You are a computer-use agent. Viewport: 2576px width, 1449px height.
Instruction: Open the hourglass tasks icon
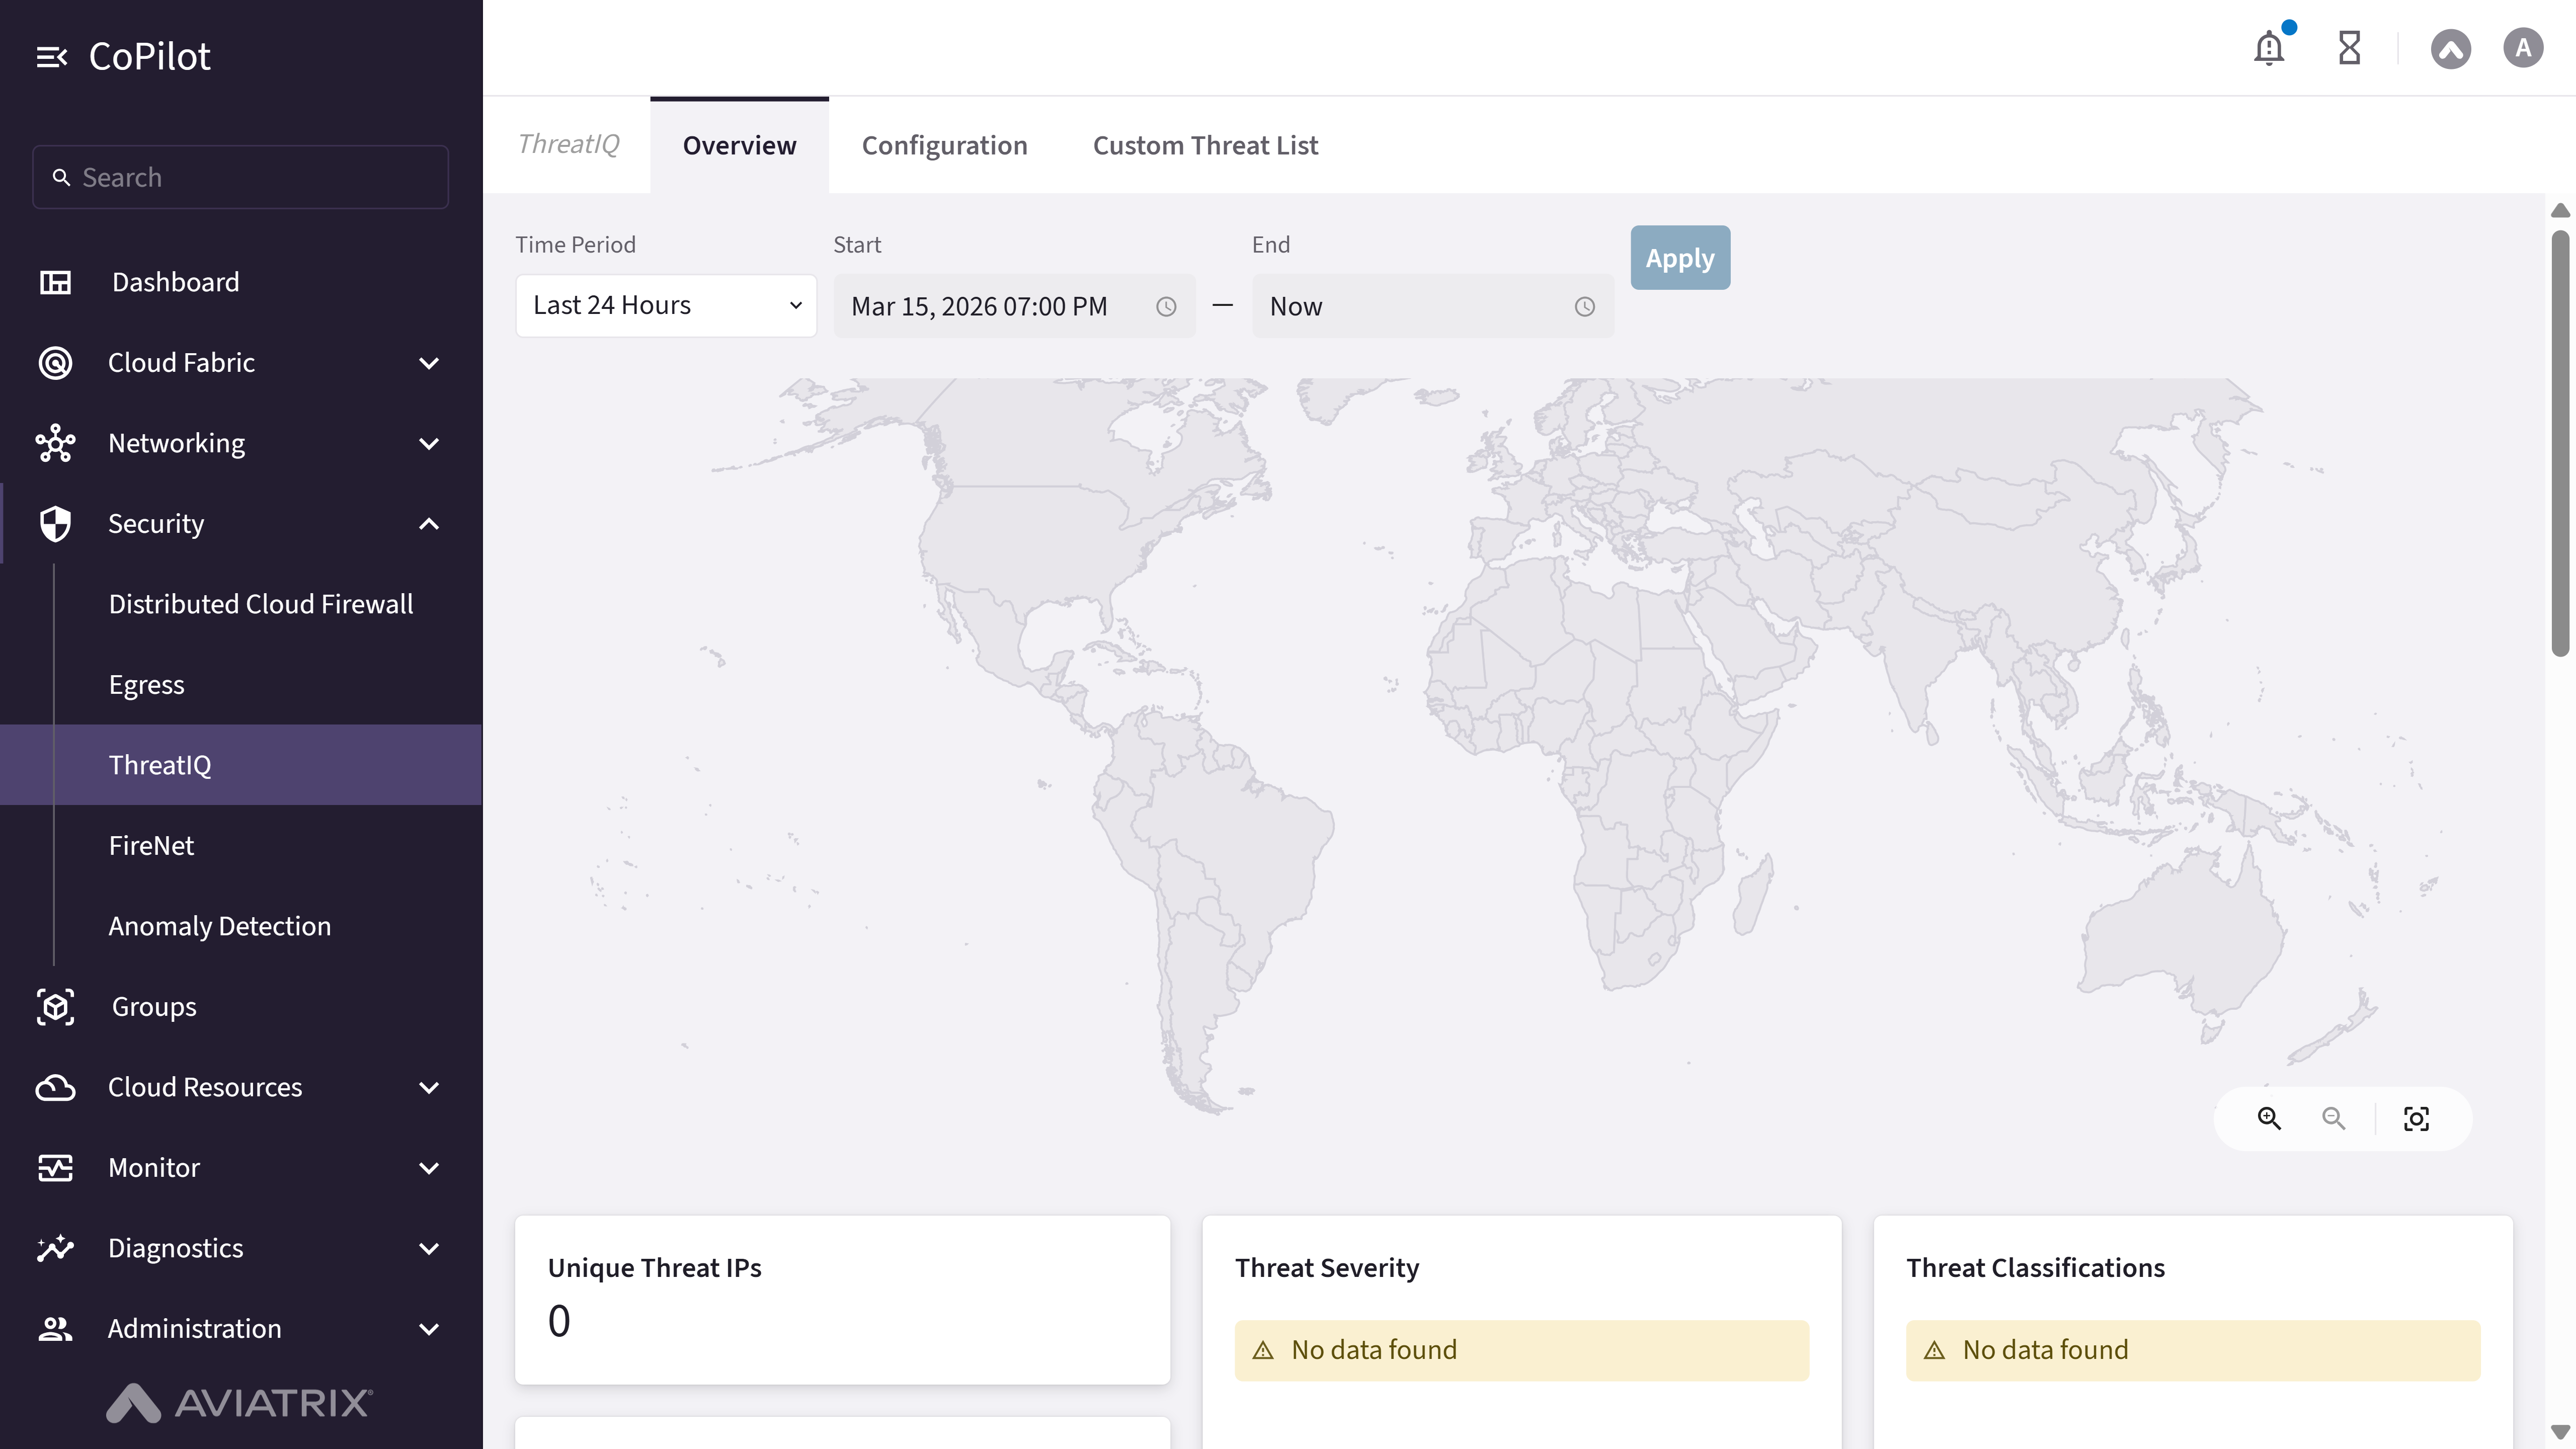point(2349,48)
